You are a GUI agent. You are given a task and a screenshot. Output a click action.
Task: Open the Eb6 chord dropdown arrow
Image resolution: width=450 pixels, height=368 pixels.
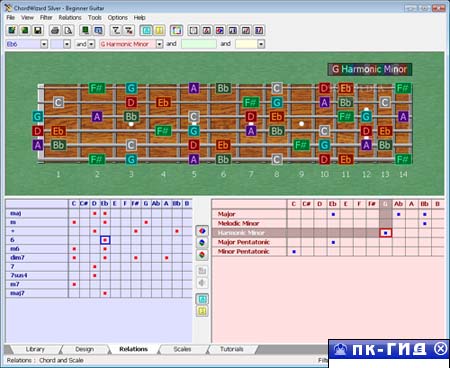pos(44,44)
